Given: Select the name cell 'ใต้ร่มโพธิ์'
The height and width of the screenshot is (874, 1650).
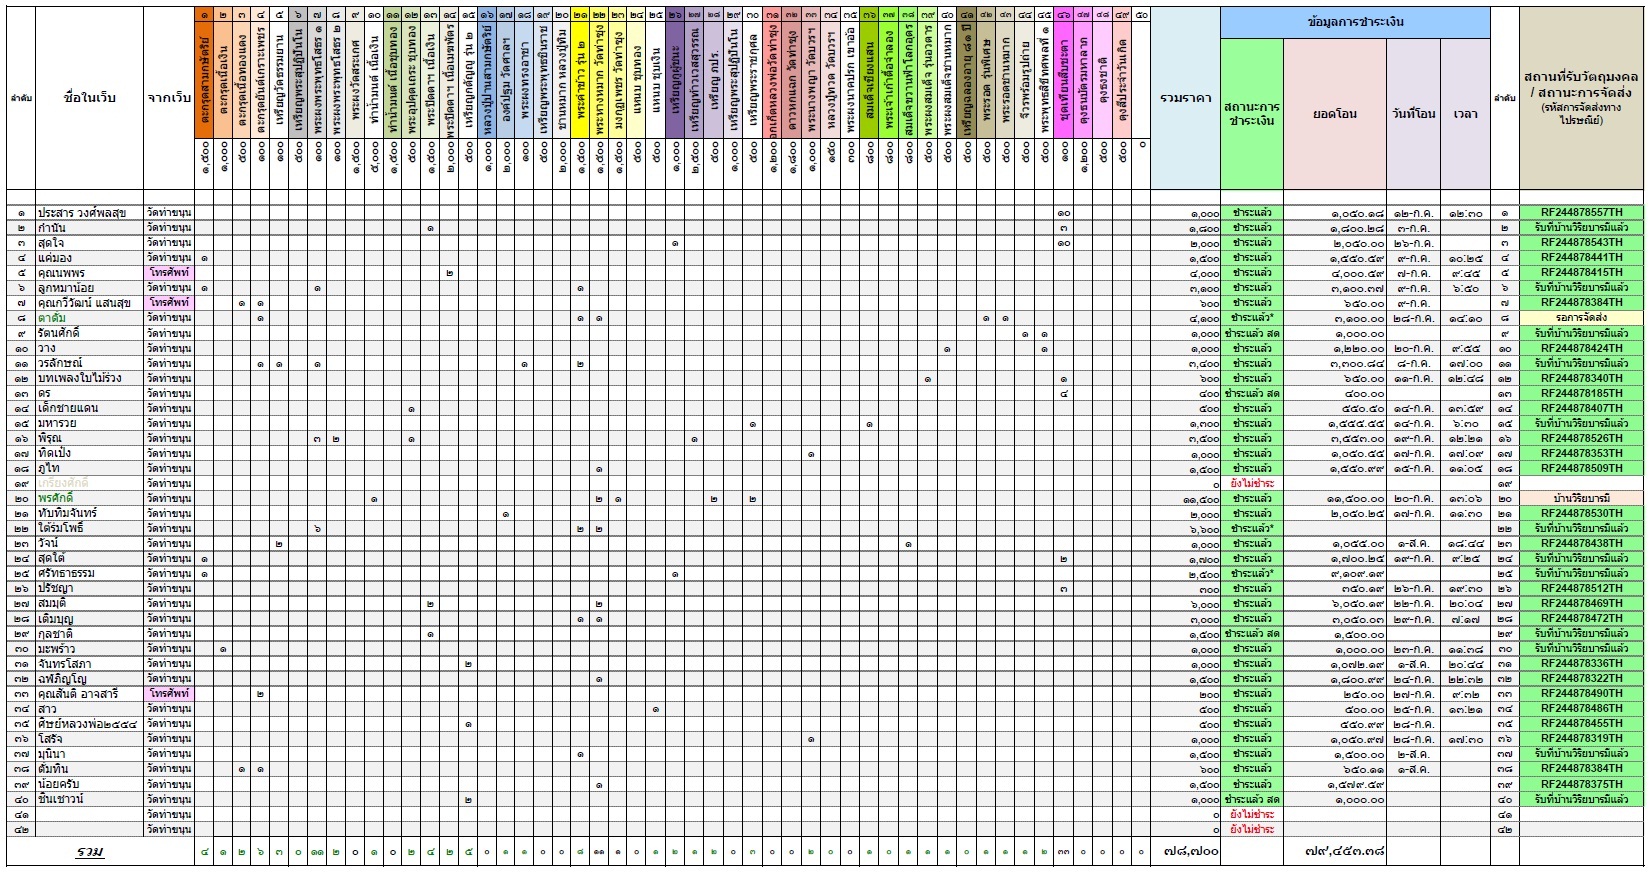Looking at the screenshot, I should point(89,528).
